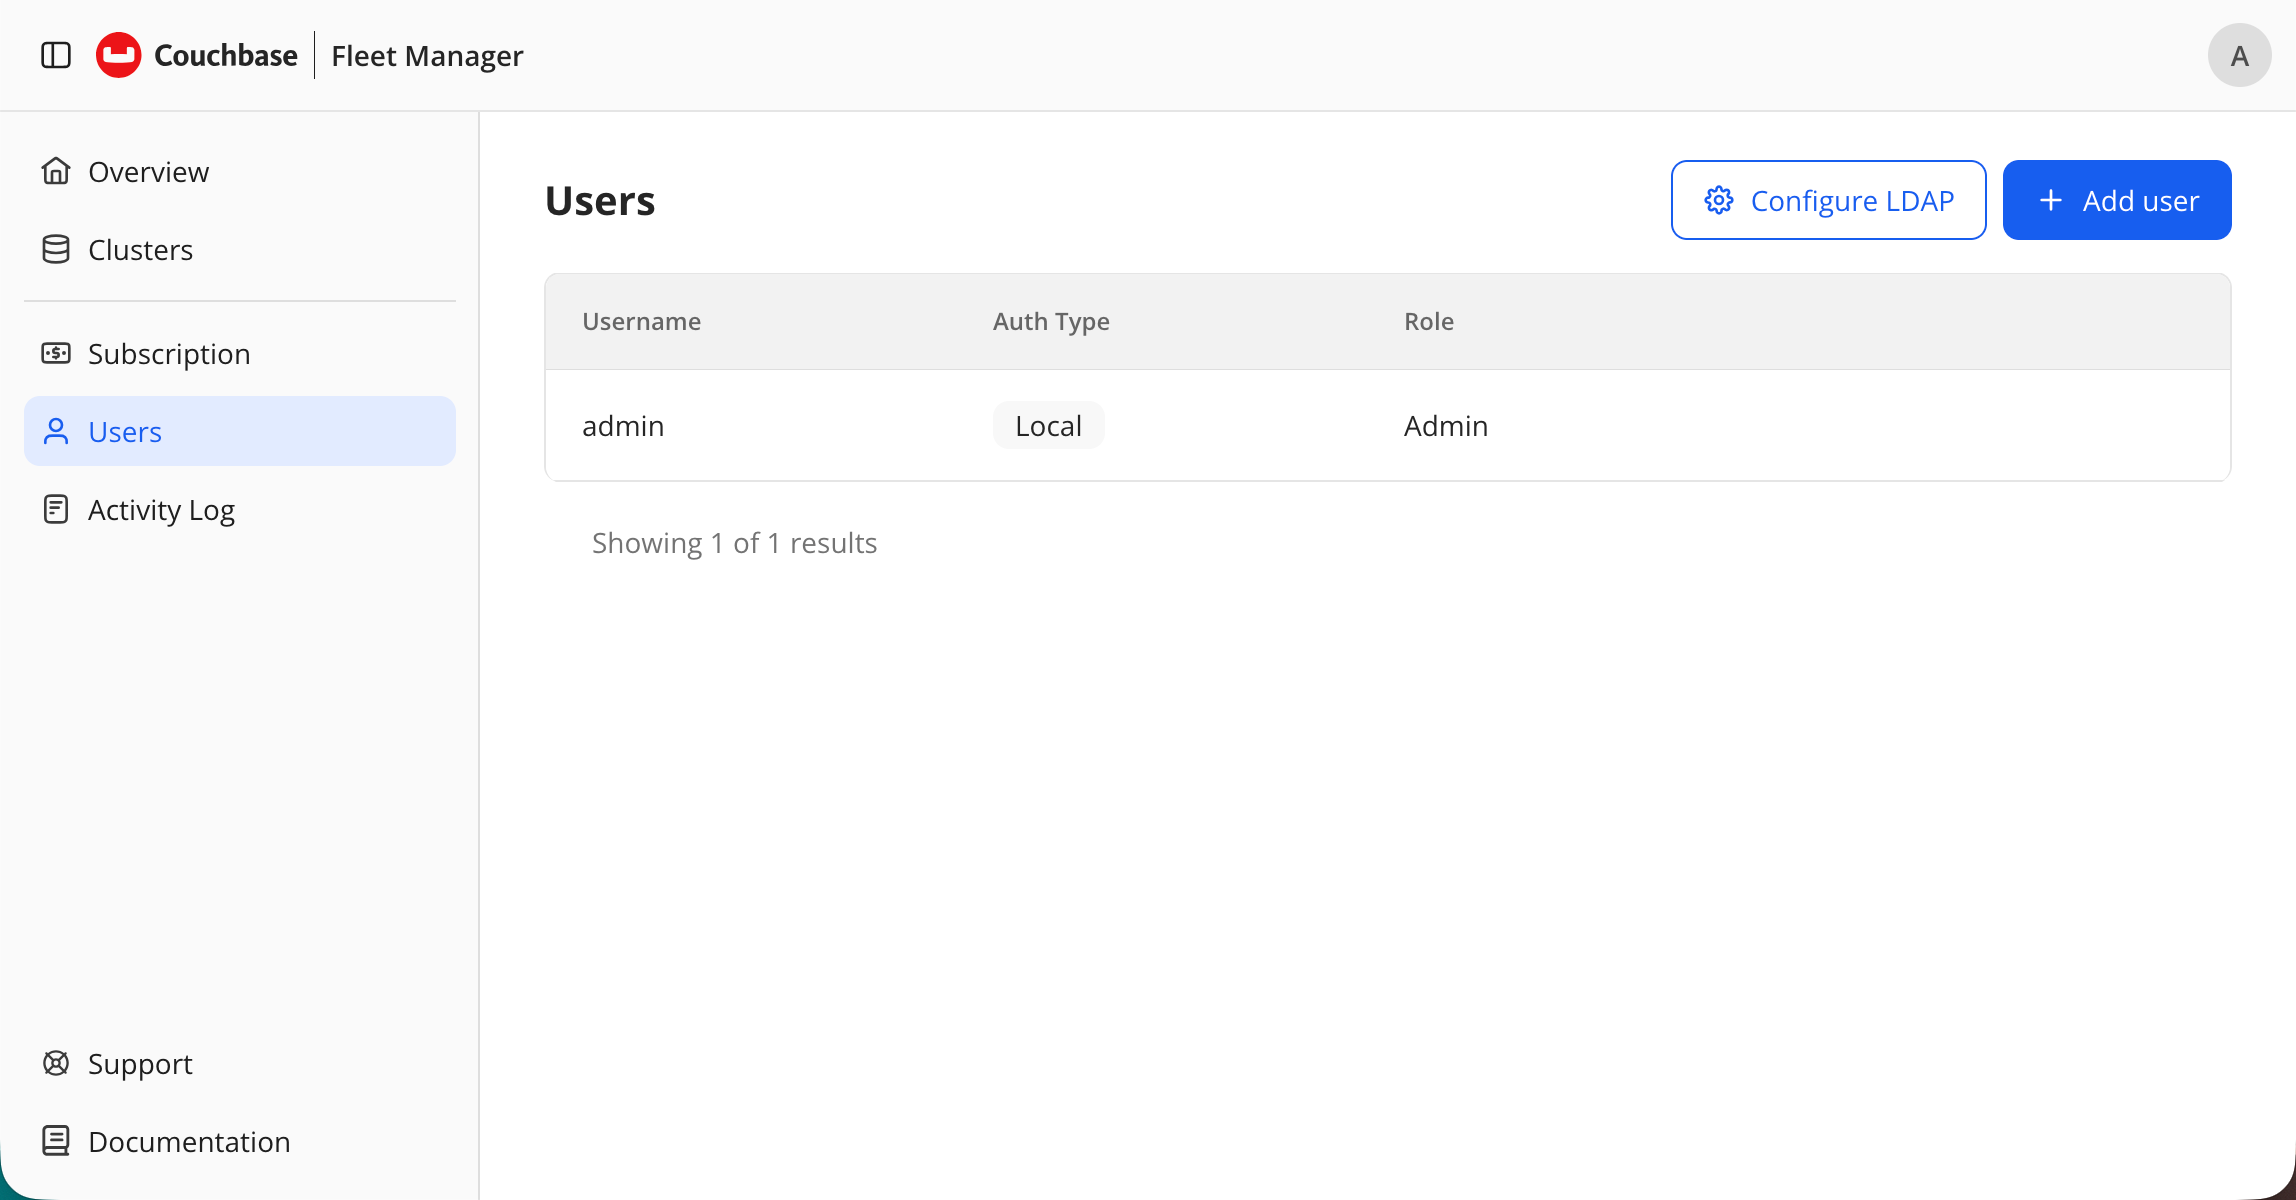Click the Add user button label

point(2141,201)
